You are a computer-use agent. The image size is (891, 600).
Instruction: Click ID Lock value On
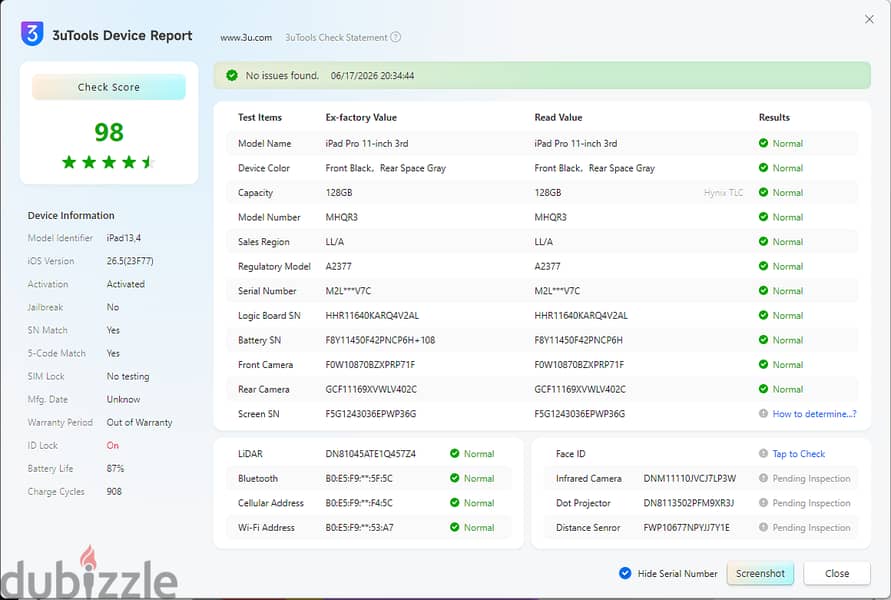pyautogui.click(x=113, y=445)
